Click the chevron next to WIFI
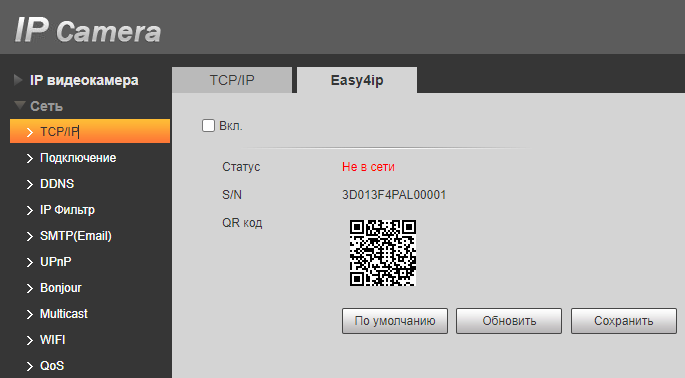 coord(30,340)
